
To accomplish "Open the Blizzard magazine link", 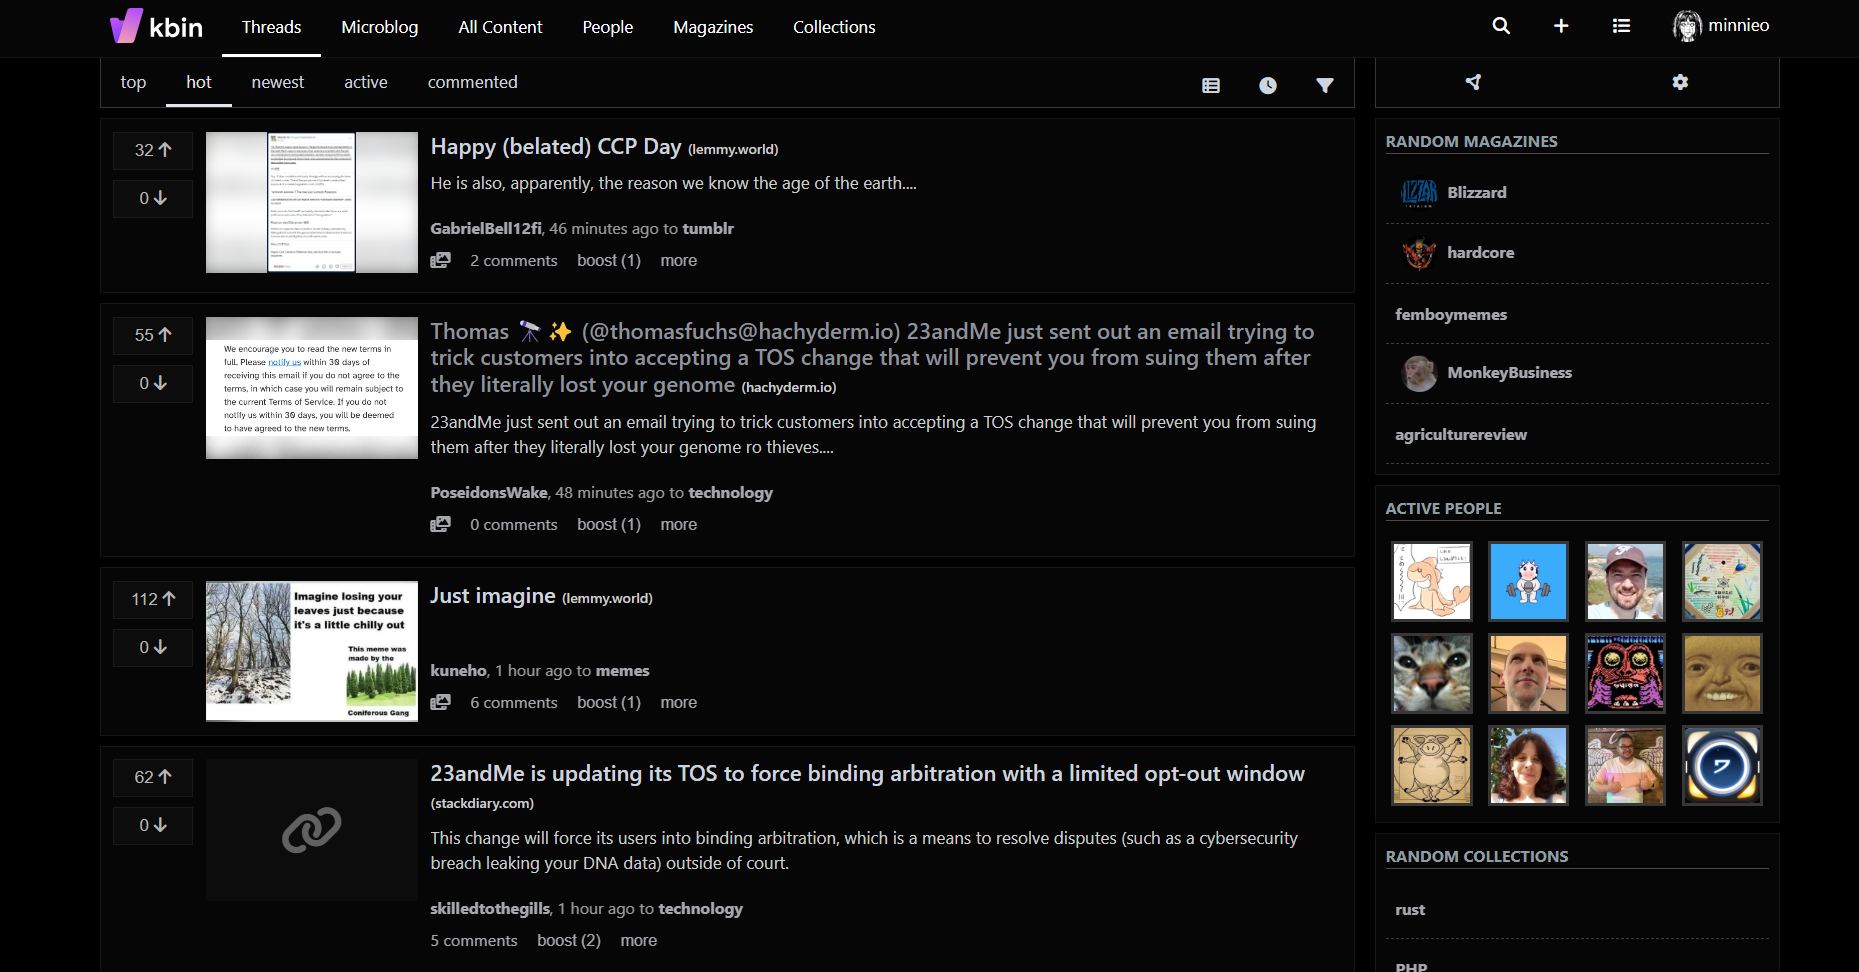I will tap(1476, 192).
